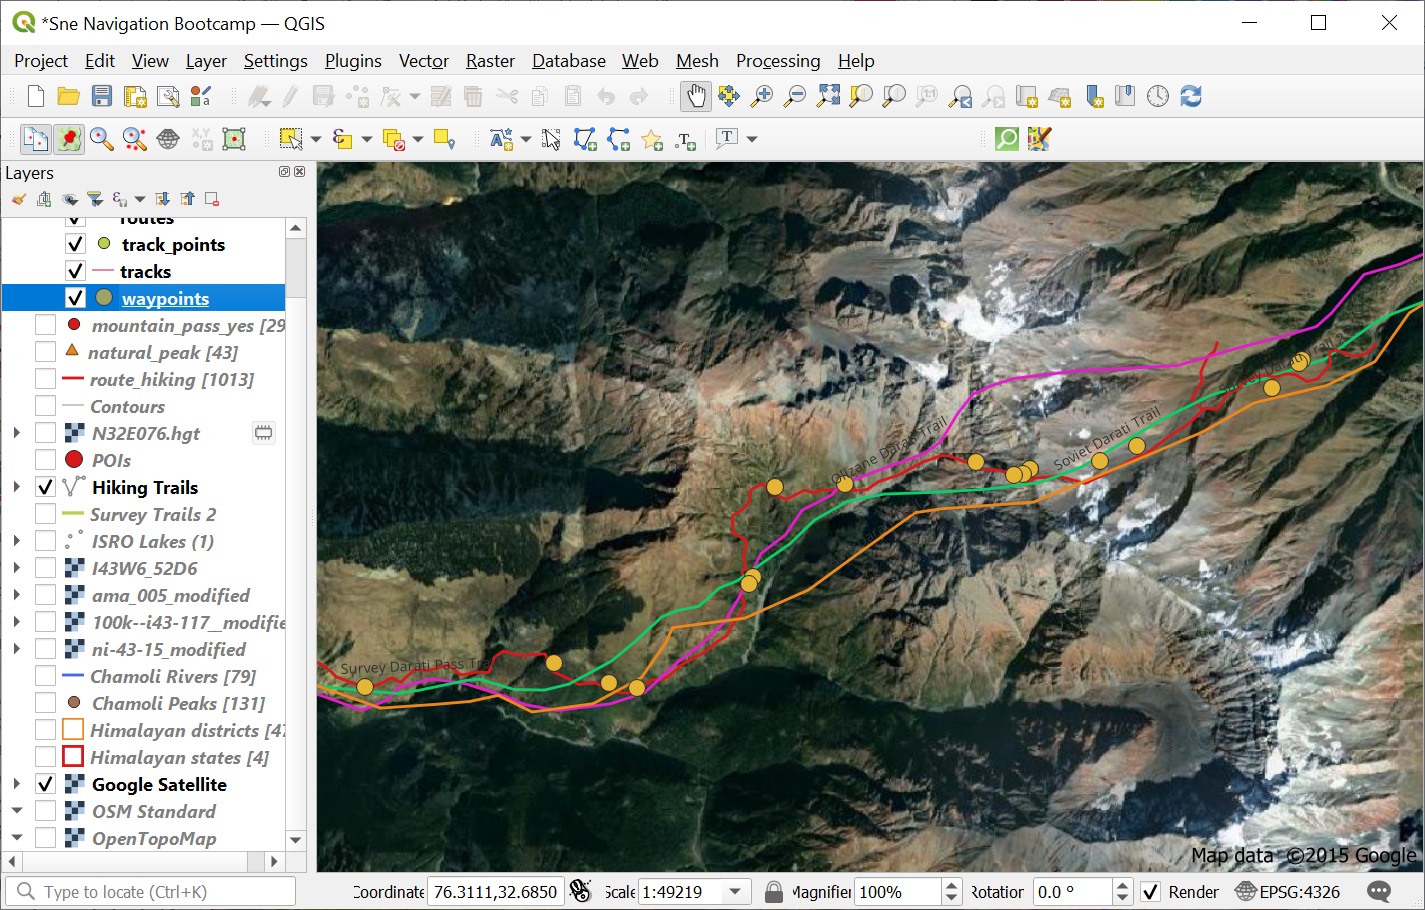This screenshot has height=910, width=1425.
Task: Open the Plugins menu
Action: tap(353, 61)
